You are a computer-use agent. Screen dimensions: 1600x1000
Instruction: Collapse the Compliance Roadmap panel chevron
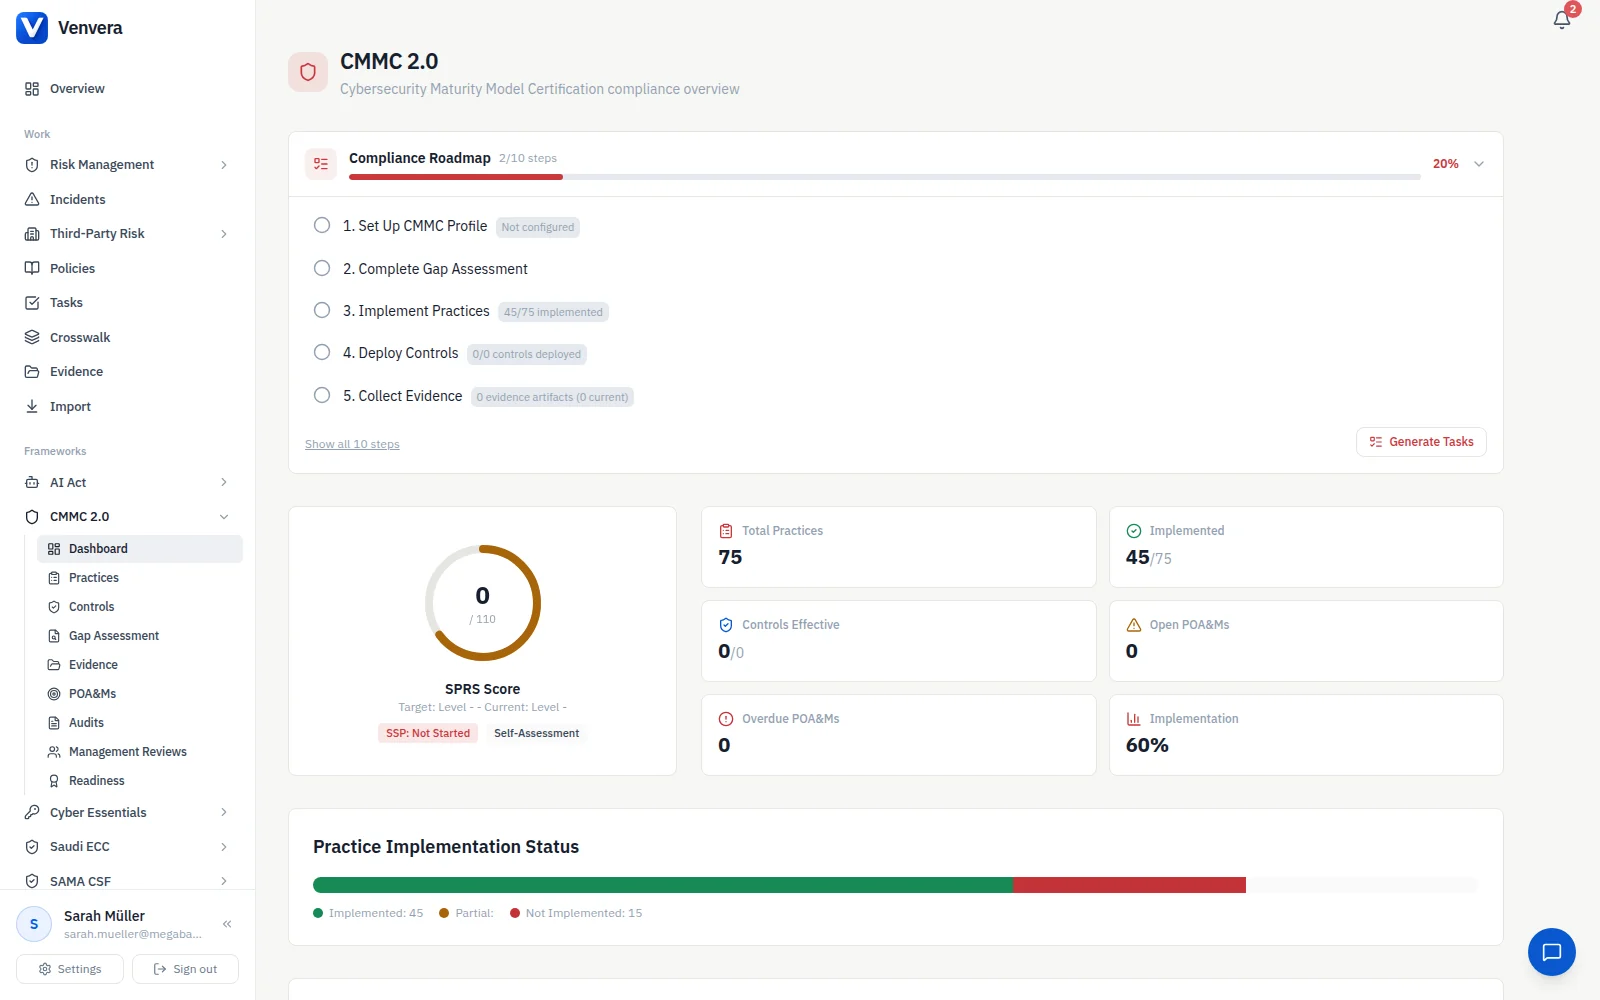click(1479, 164)
